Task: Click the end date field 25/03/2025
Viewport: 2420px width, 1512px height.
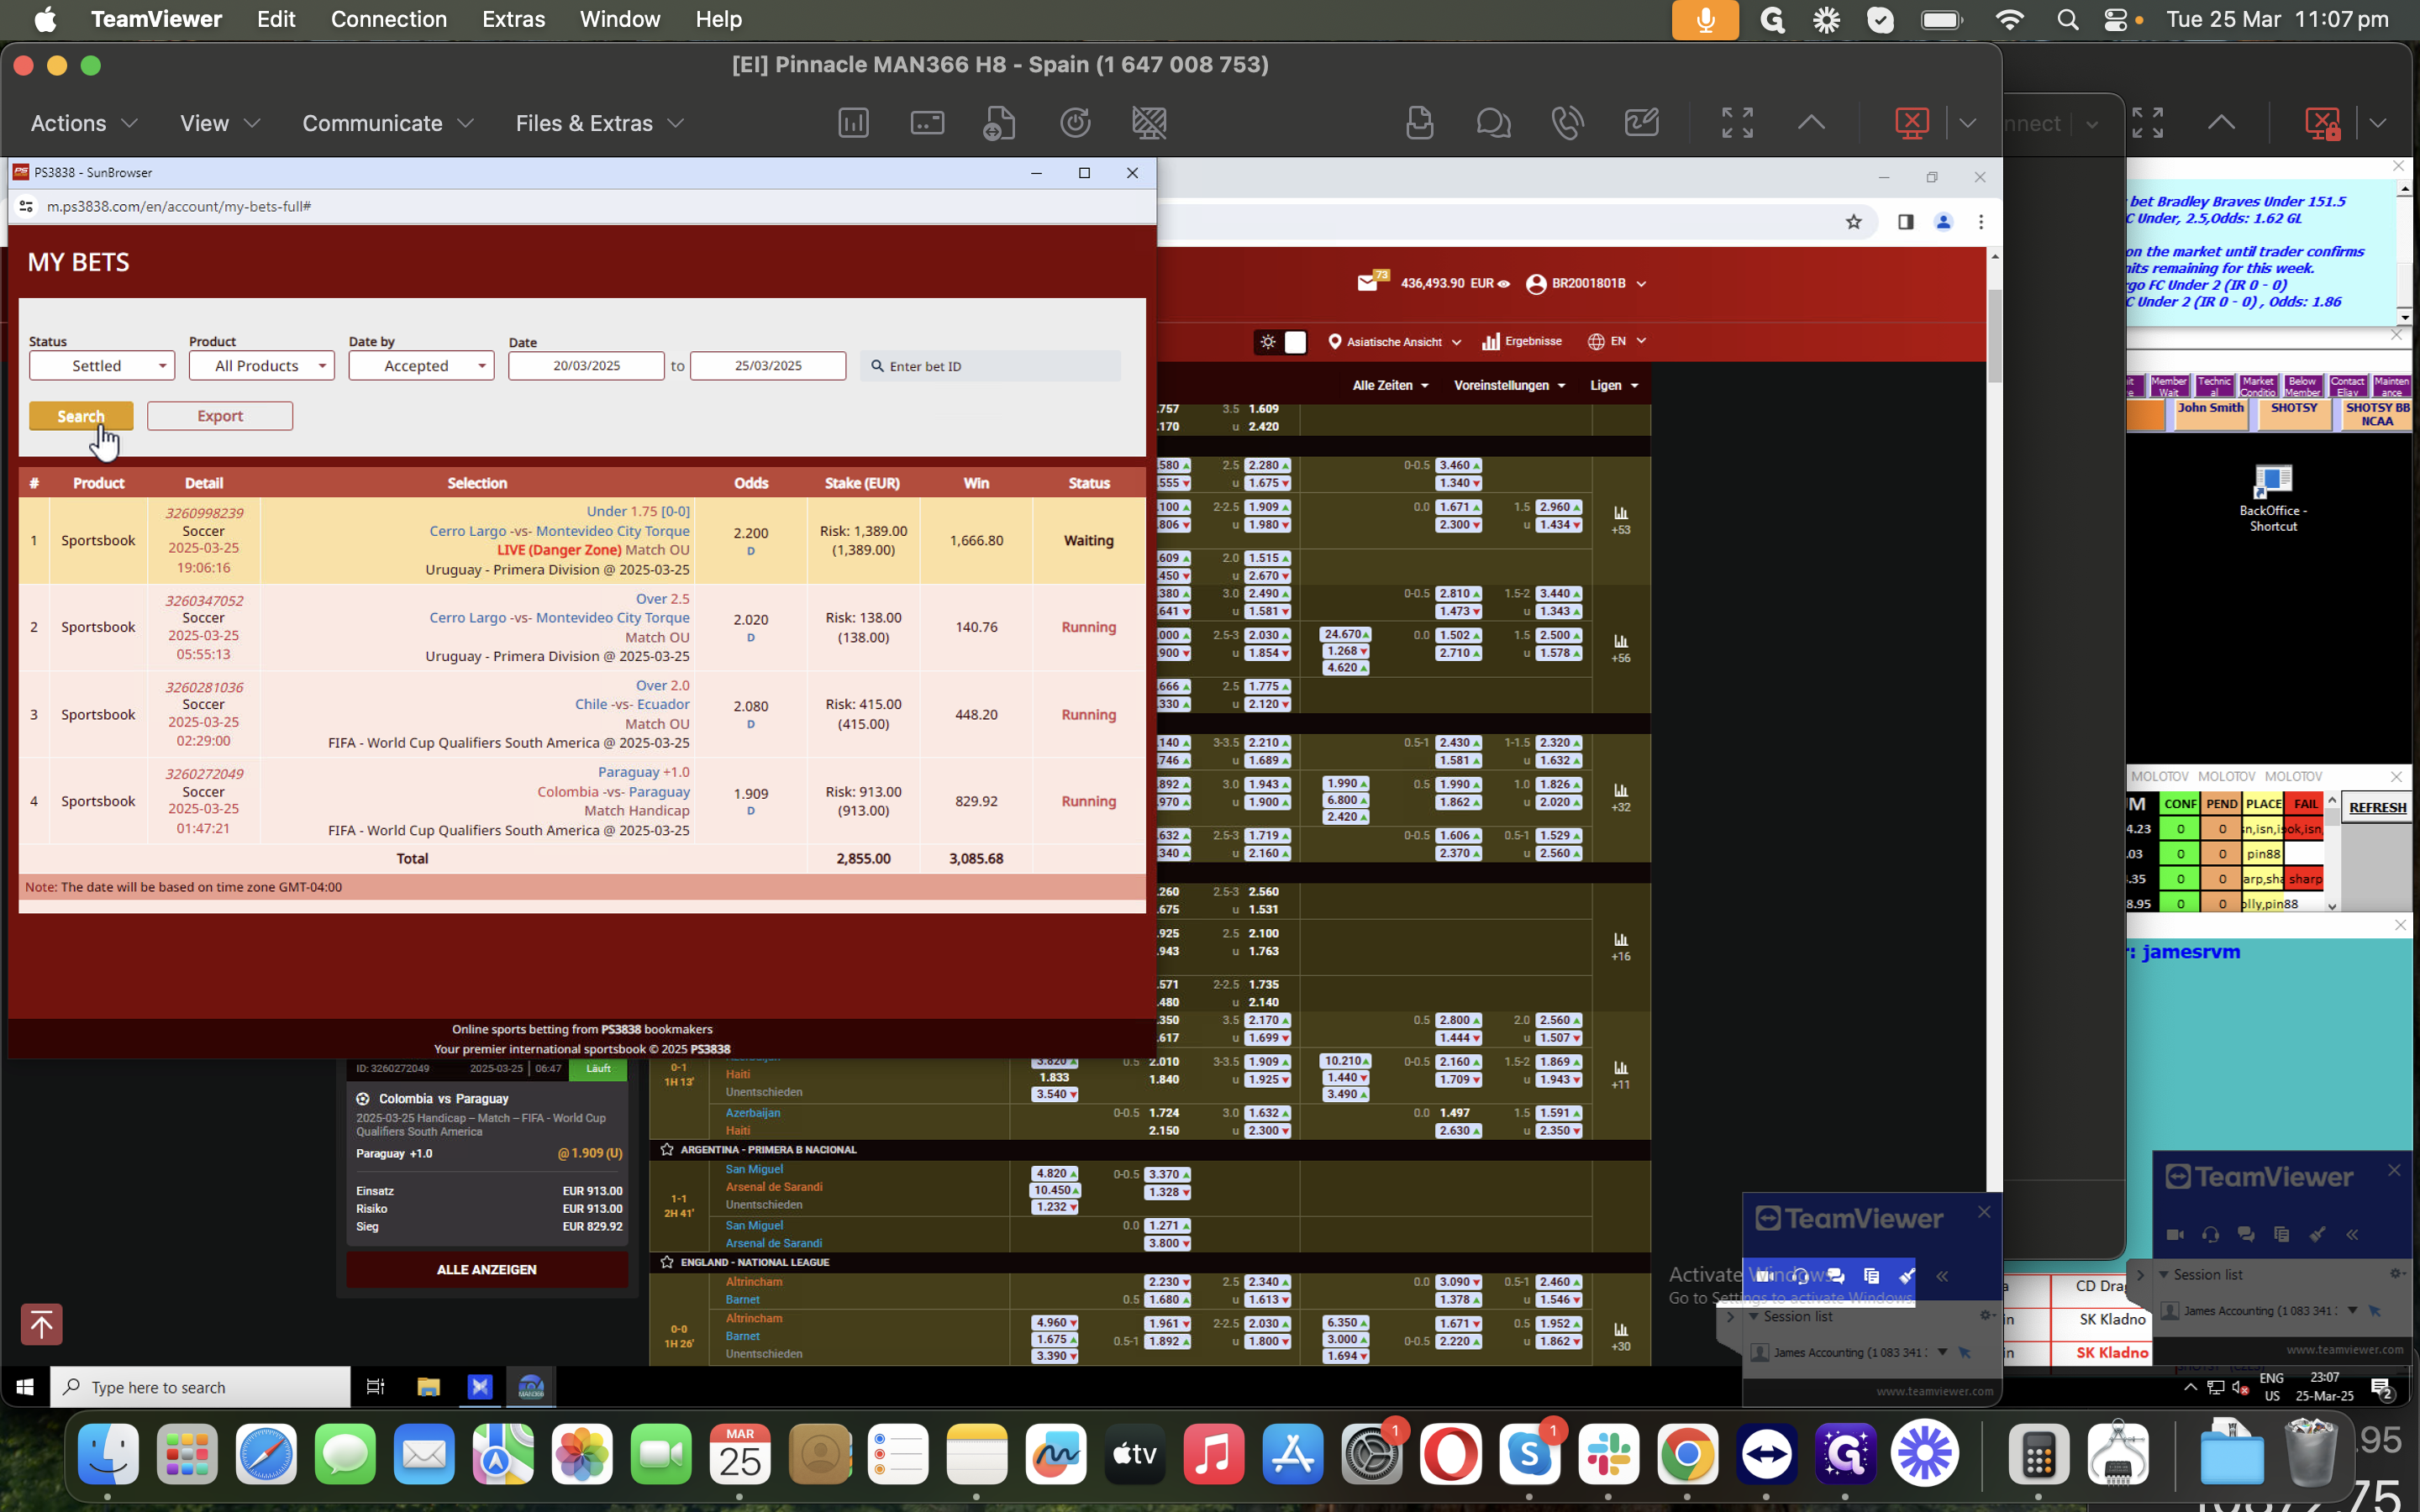Action: (768, 366)
